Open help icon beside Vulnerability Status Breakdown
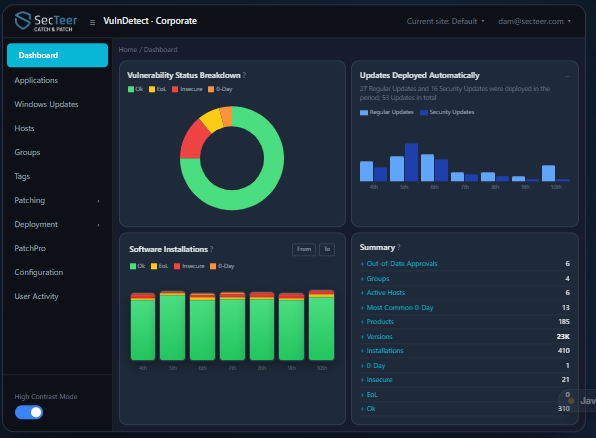Screen dimensions: 596x438 (x=244, y=75)
